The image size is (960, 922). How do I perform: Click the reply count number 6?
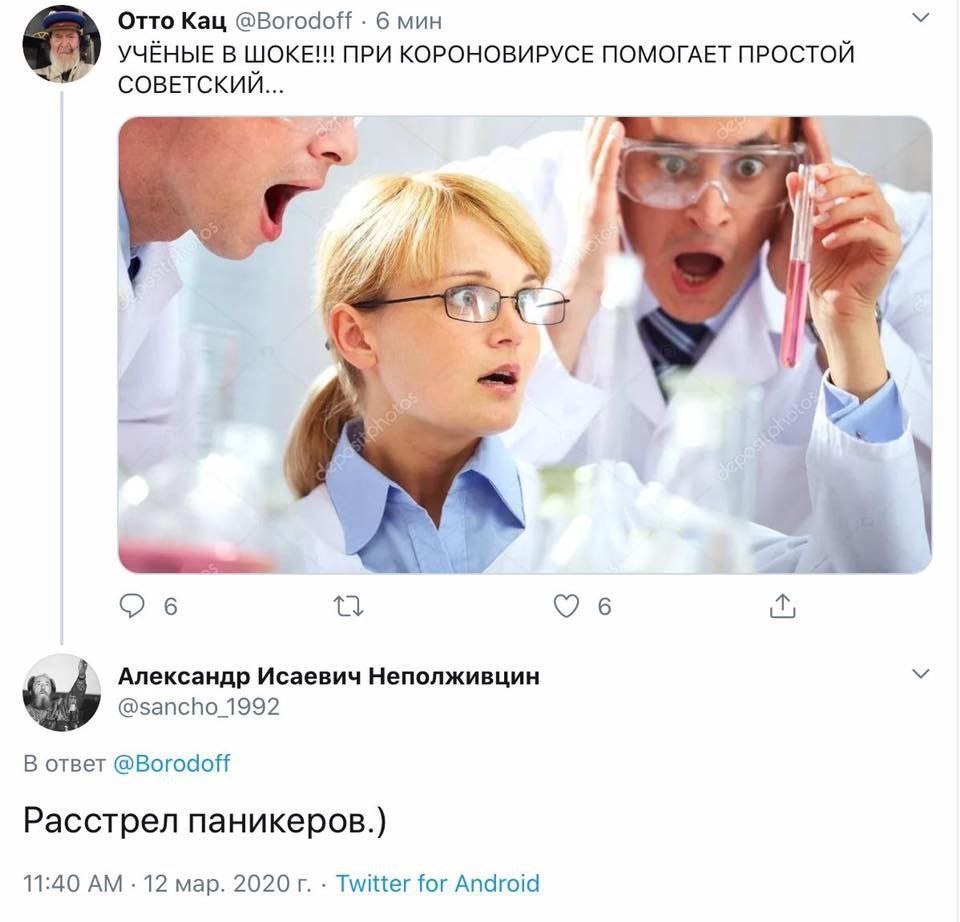click(171, 607)
